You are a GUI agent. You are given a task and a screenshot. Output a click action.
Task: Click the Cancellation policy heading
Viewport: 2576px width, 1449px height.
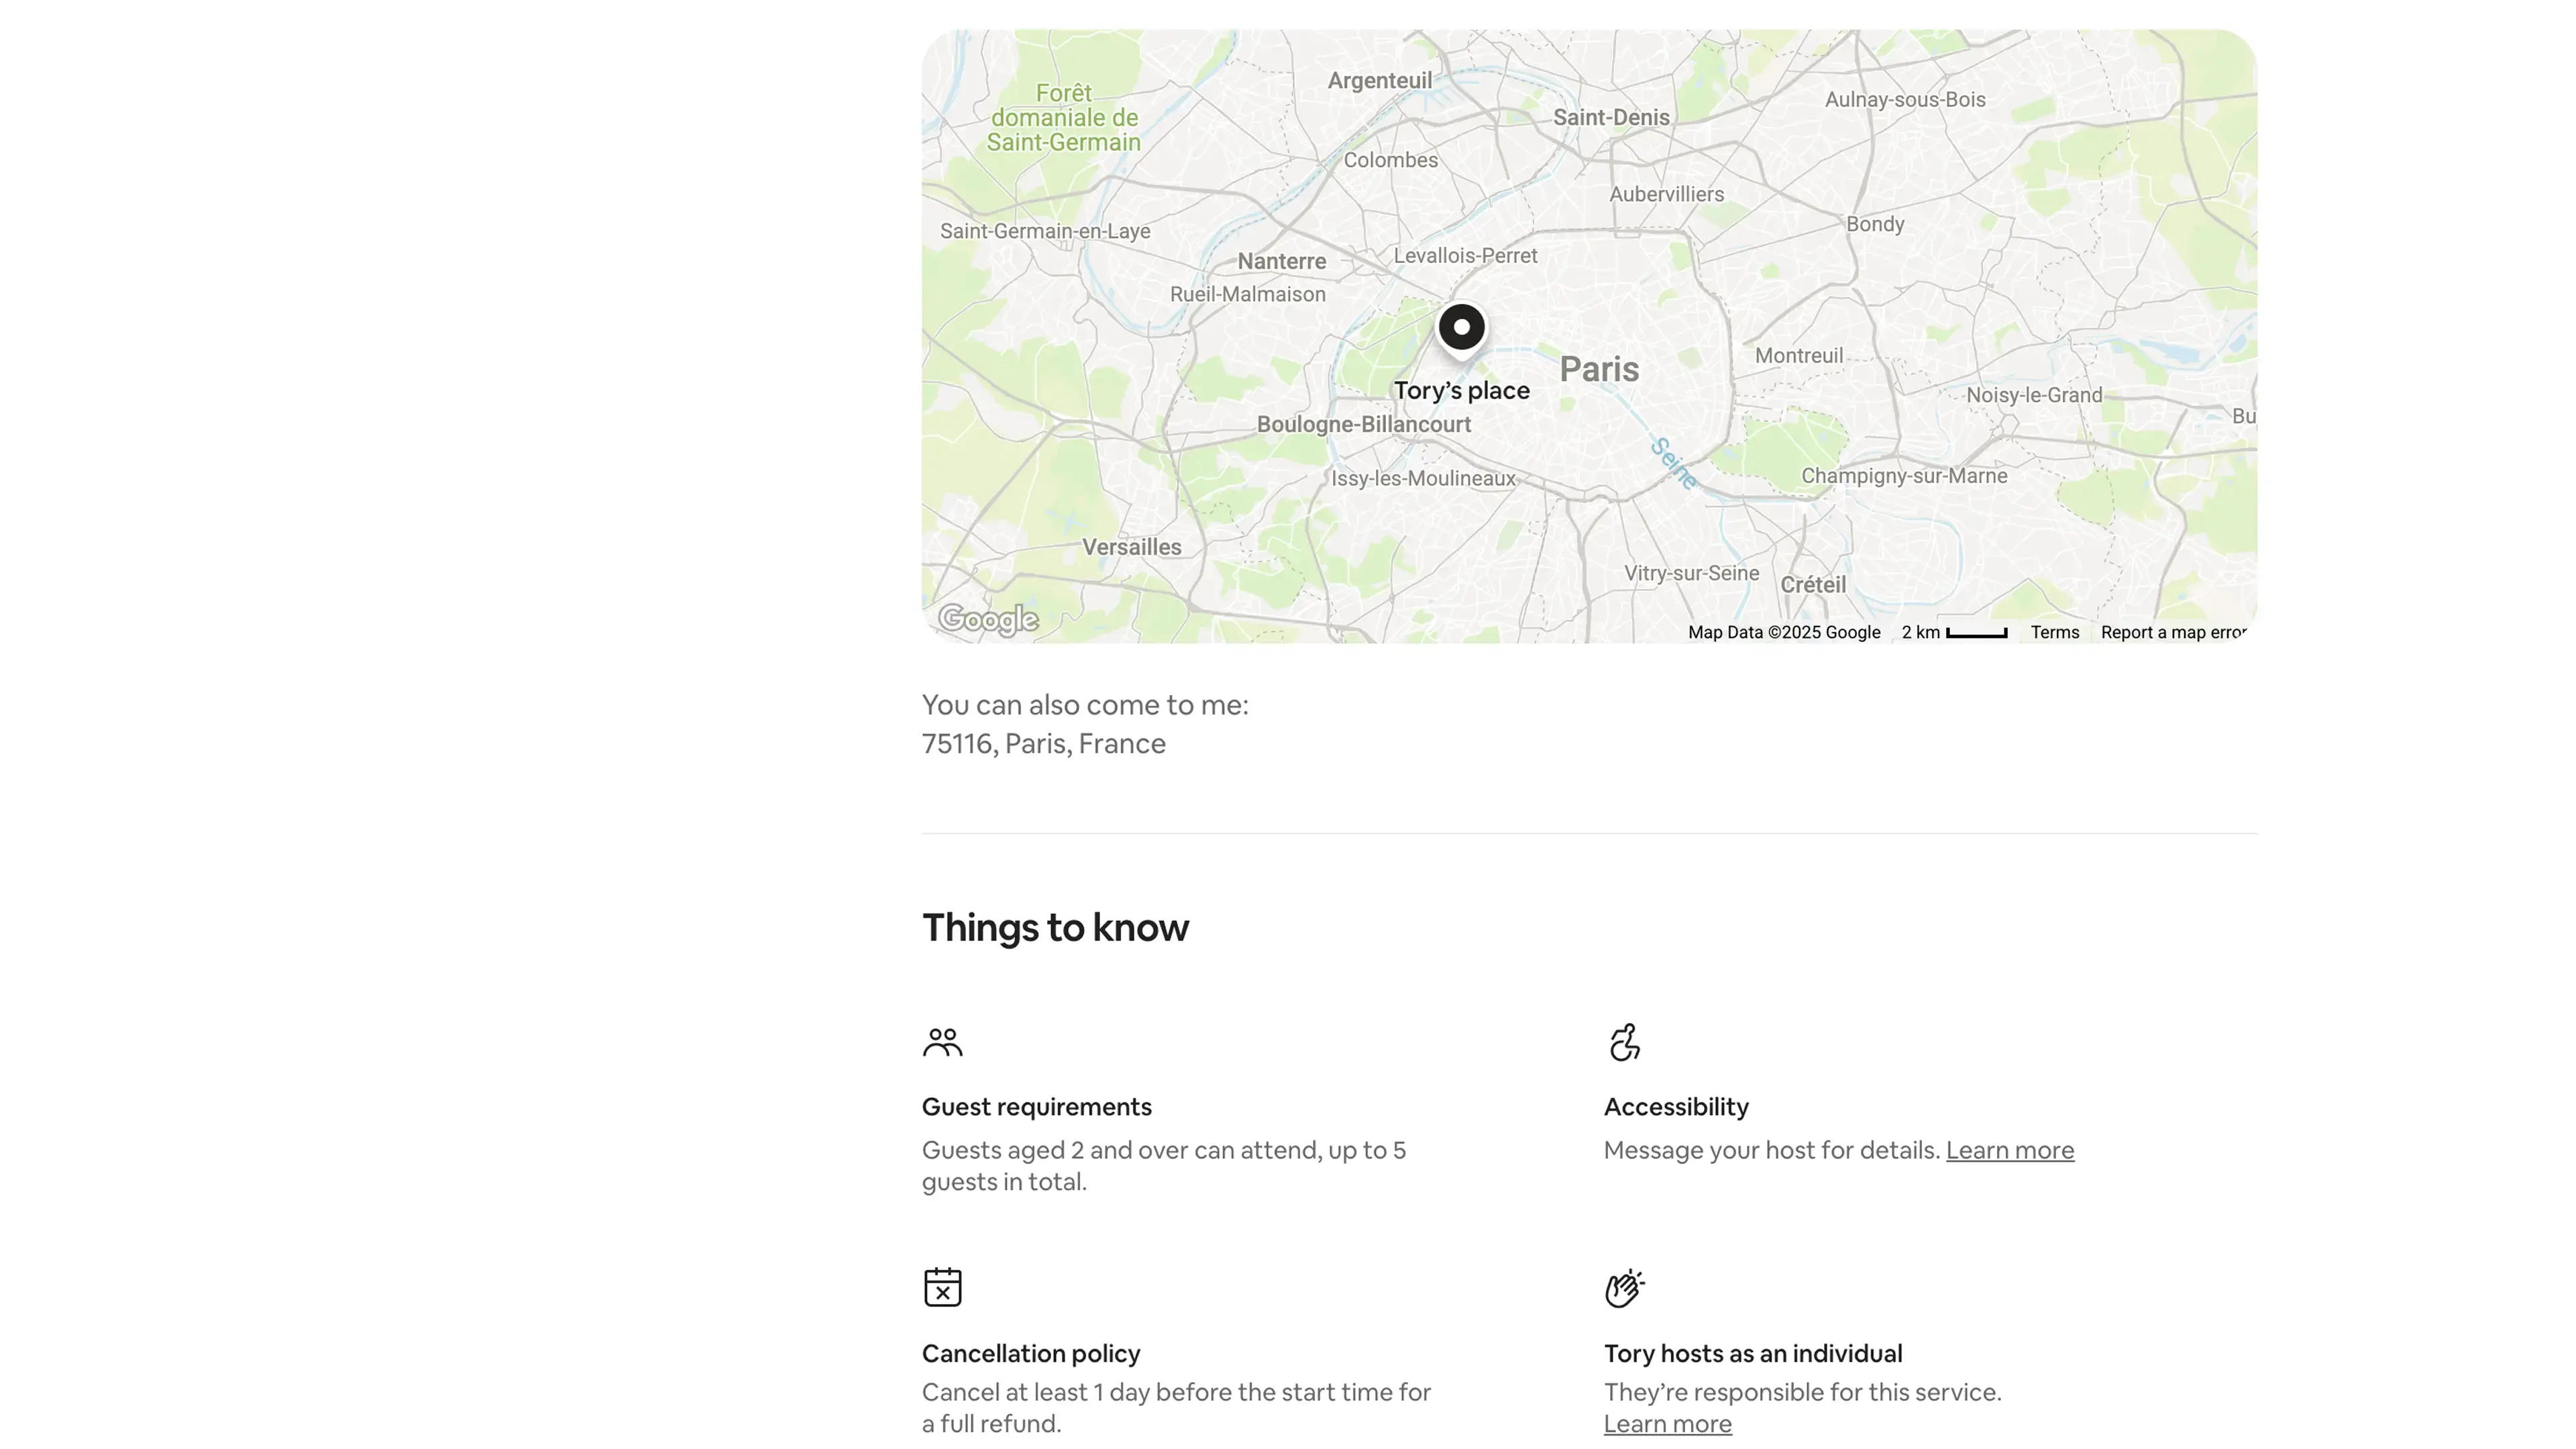pyautogui.click(x=1030, y=1353)
